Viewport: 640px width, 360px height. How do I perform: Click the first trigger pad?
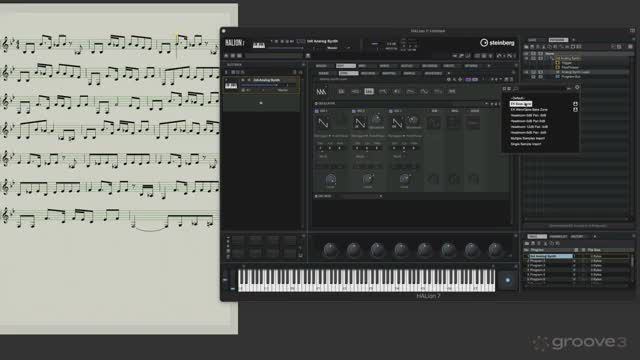tap(238, 240)
